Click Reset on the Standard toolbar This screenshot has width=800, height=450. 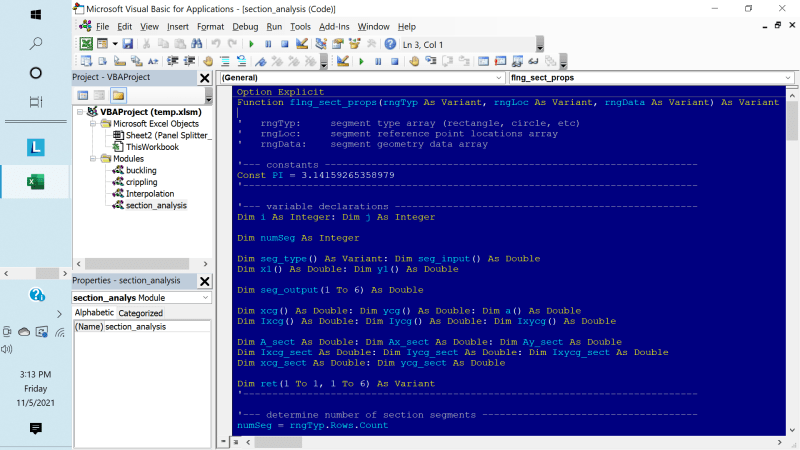285,44
